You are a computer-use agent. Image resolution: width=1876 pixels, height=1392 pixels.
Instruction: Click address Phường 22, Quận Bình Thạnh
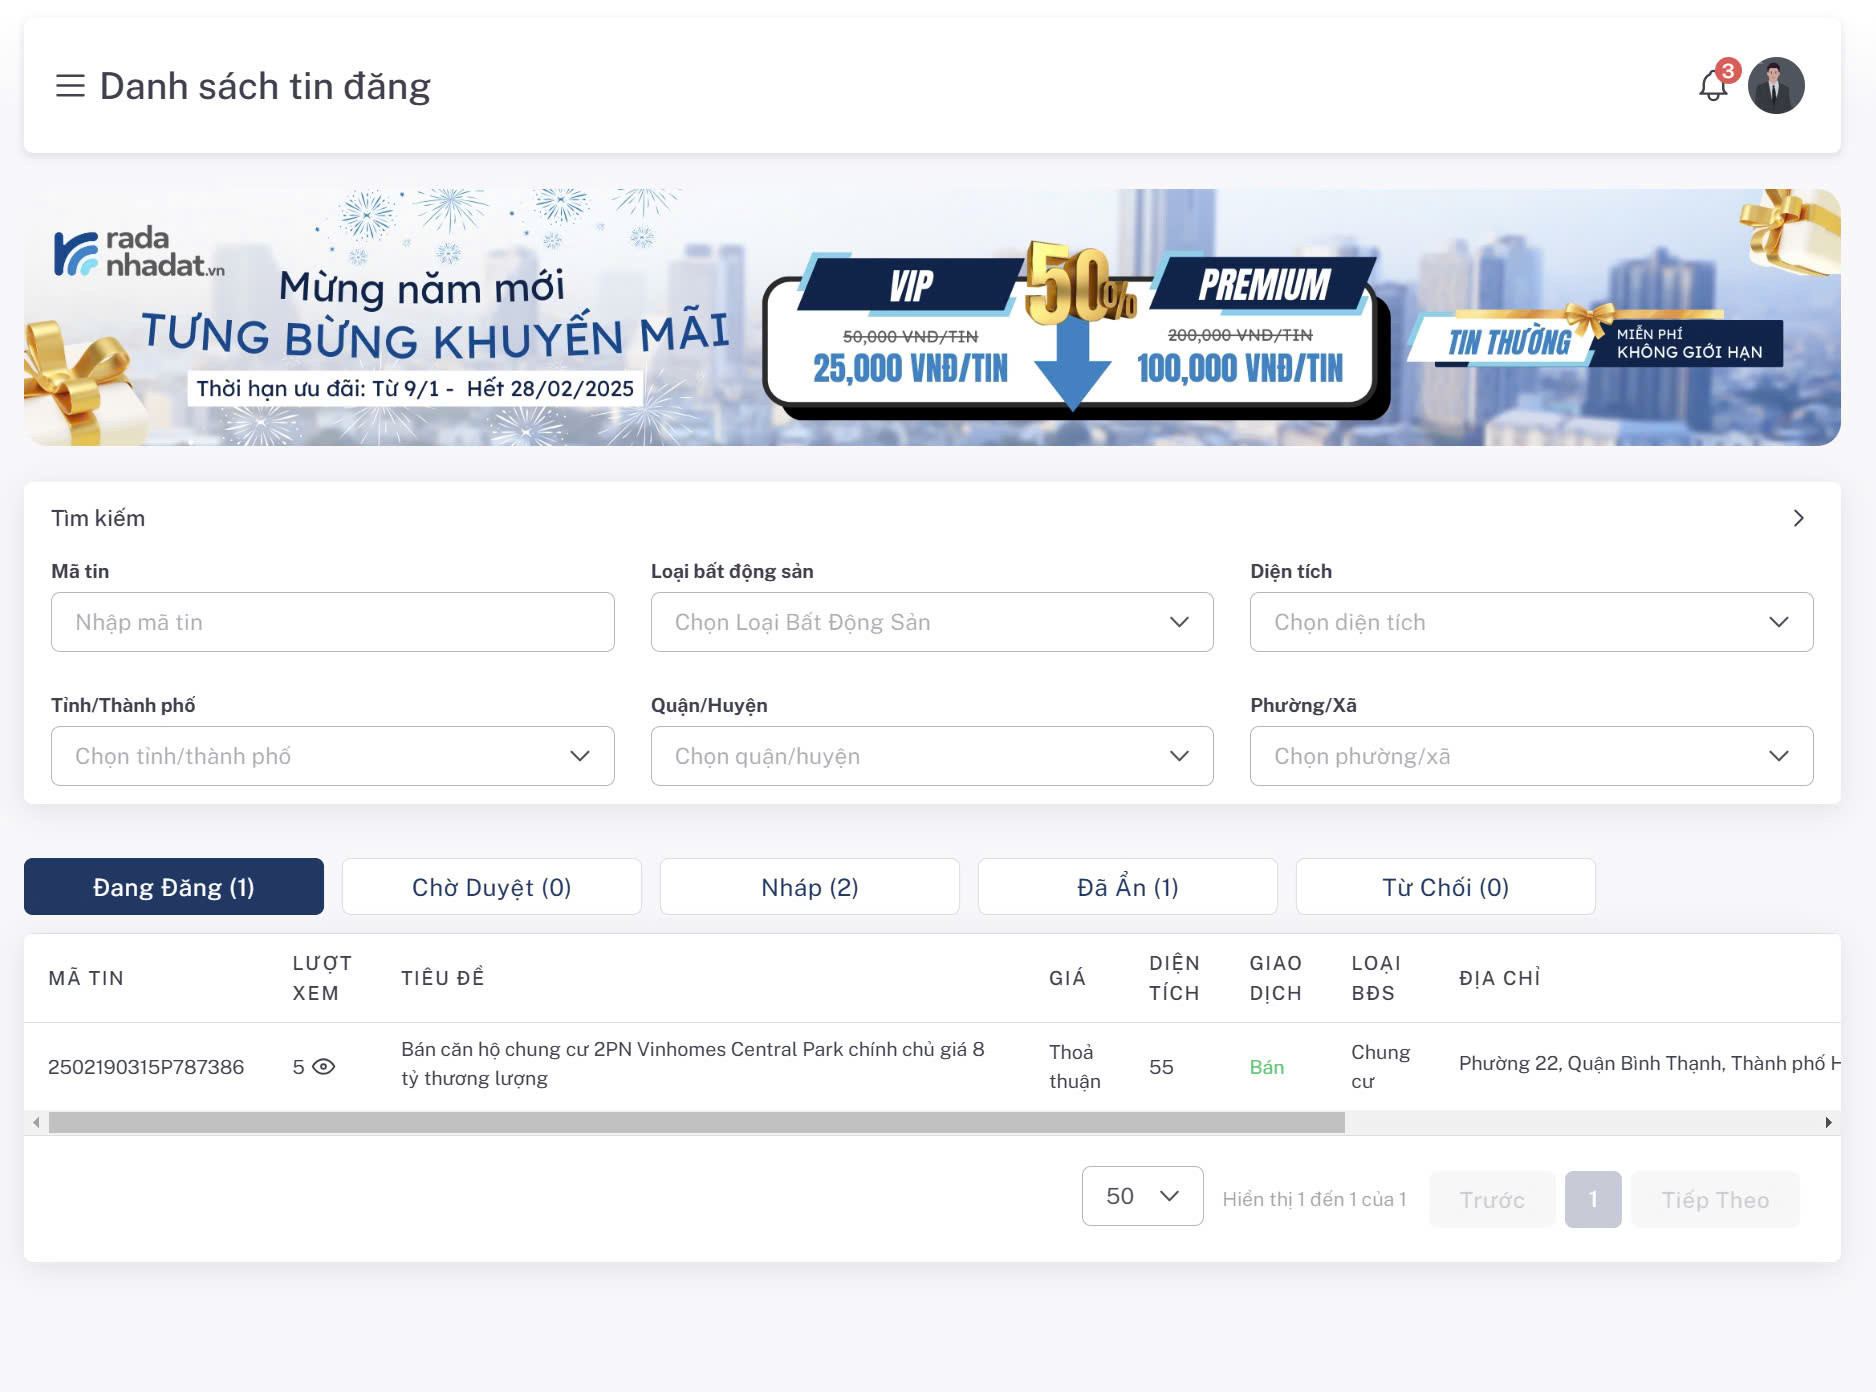click(1649, 1063)
